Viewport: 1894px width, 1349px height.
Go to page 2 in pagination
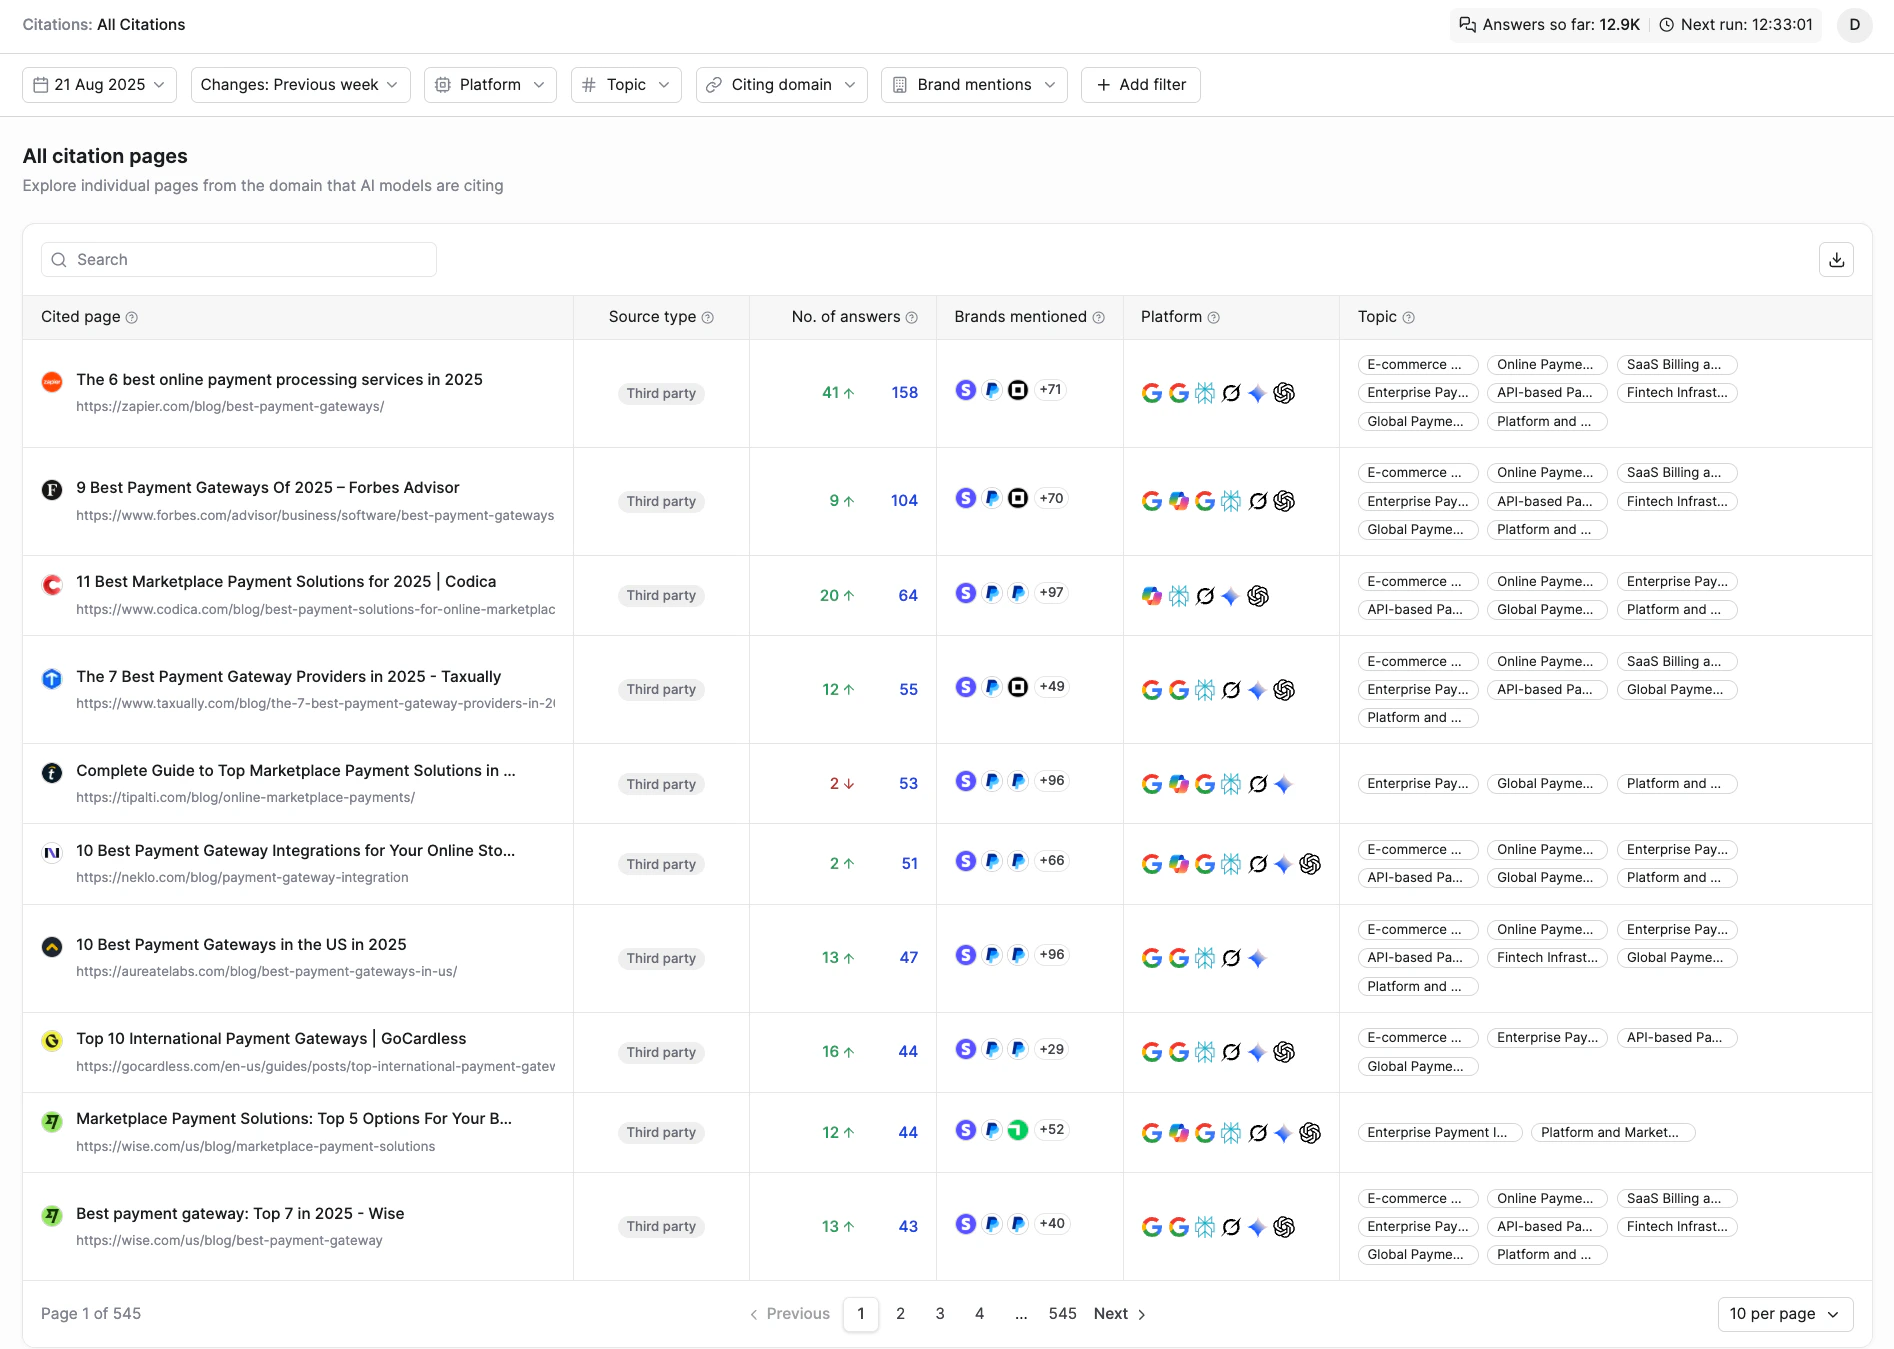900,1314
